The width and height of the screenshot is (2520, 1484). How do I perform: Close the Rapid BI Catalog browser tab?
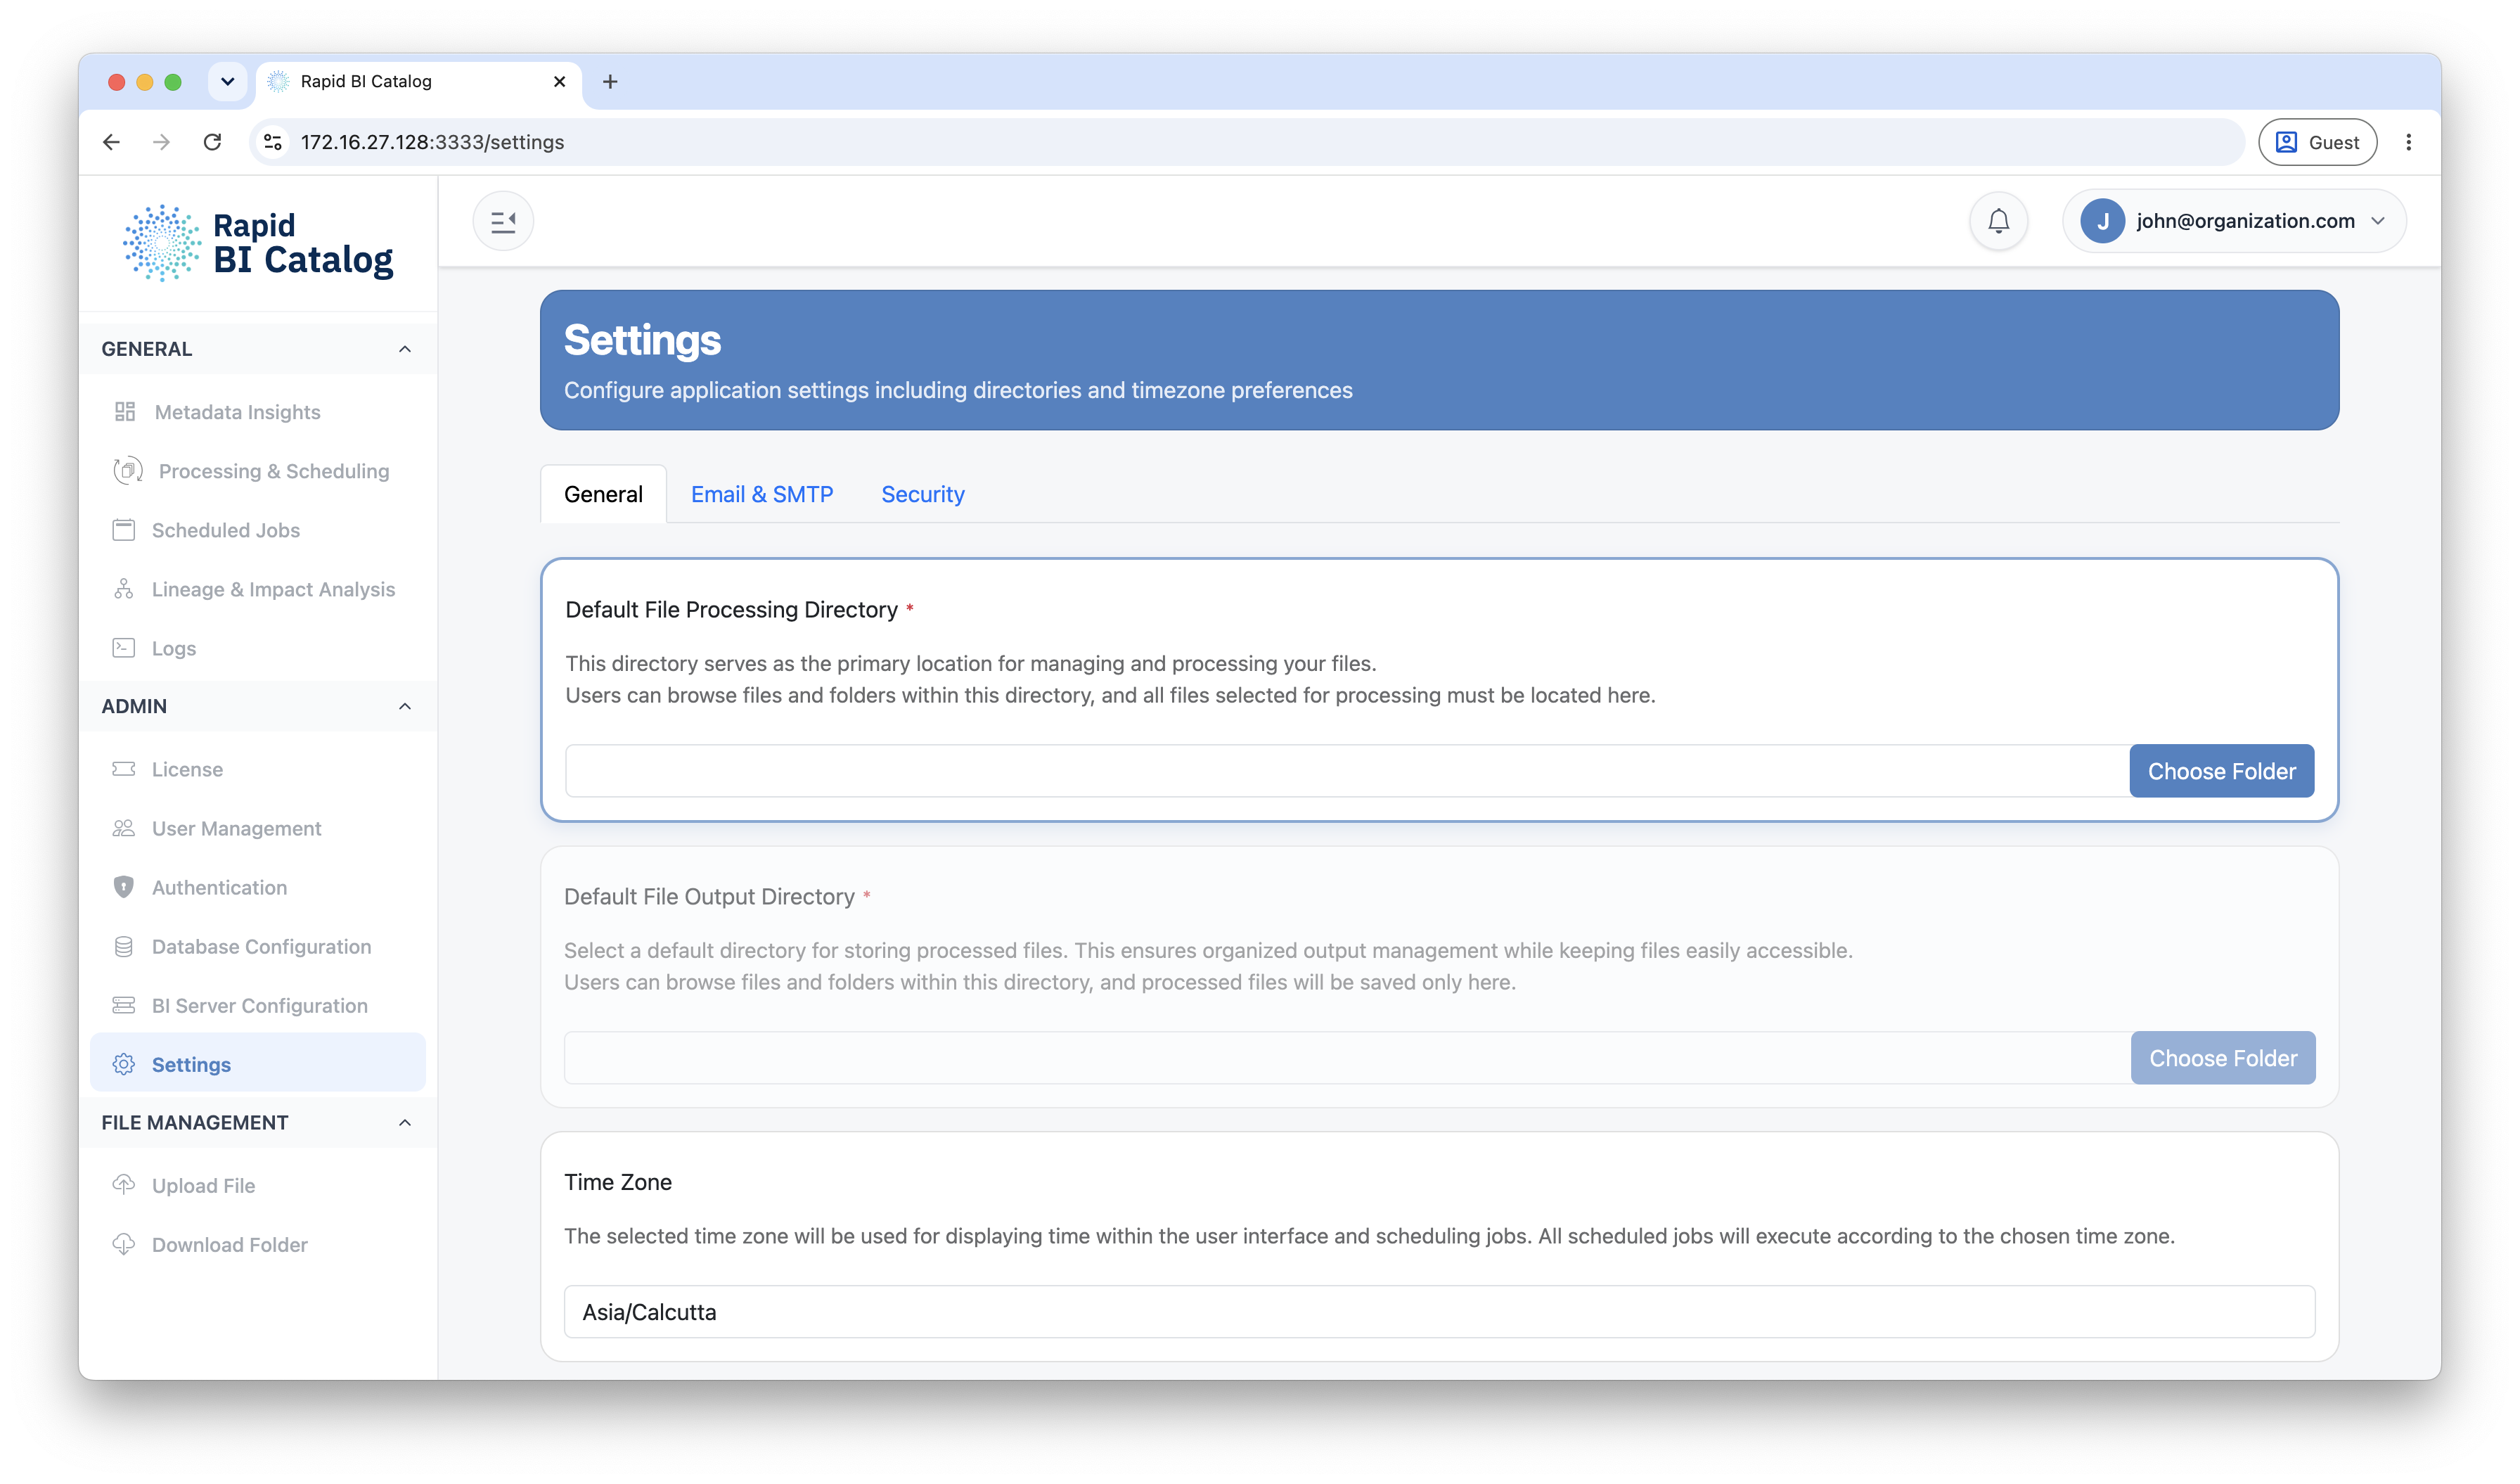[559, 81]
